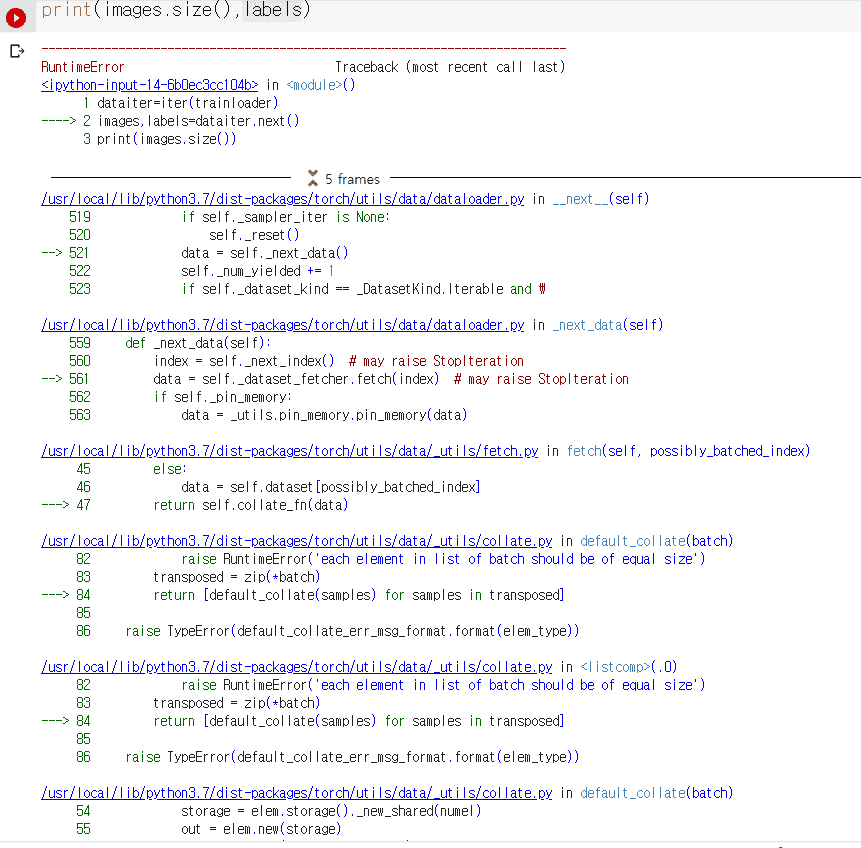The image size is (861, 848).
Task: Click the red RuntimeError heading
Action: coord(83,67)
